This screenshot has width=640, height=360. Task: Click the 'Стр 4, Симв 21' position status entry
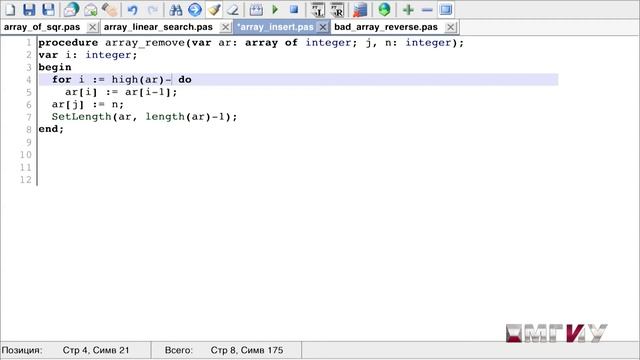(x=96, y=350)
